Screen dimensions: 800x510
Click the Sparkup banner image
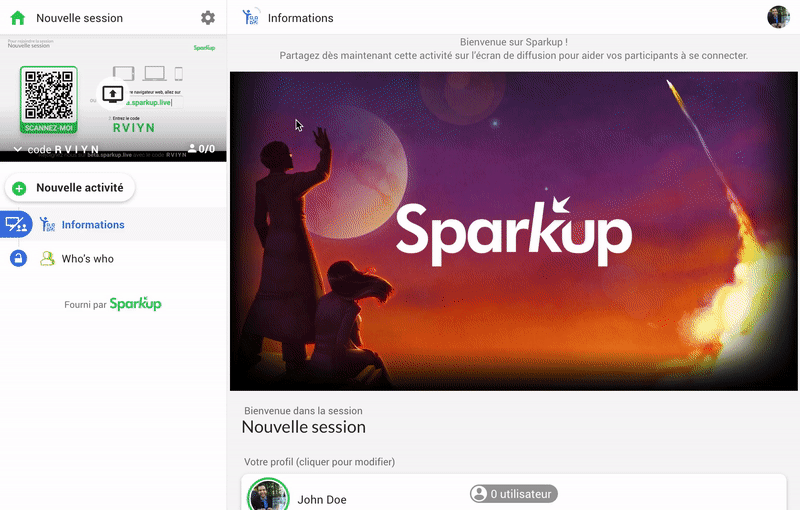[513, 231]
